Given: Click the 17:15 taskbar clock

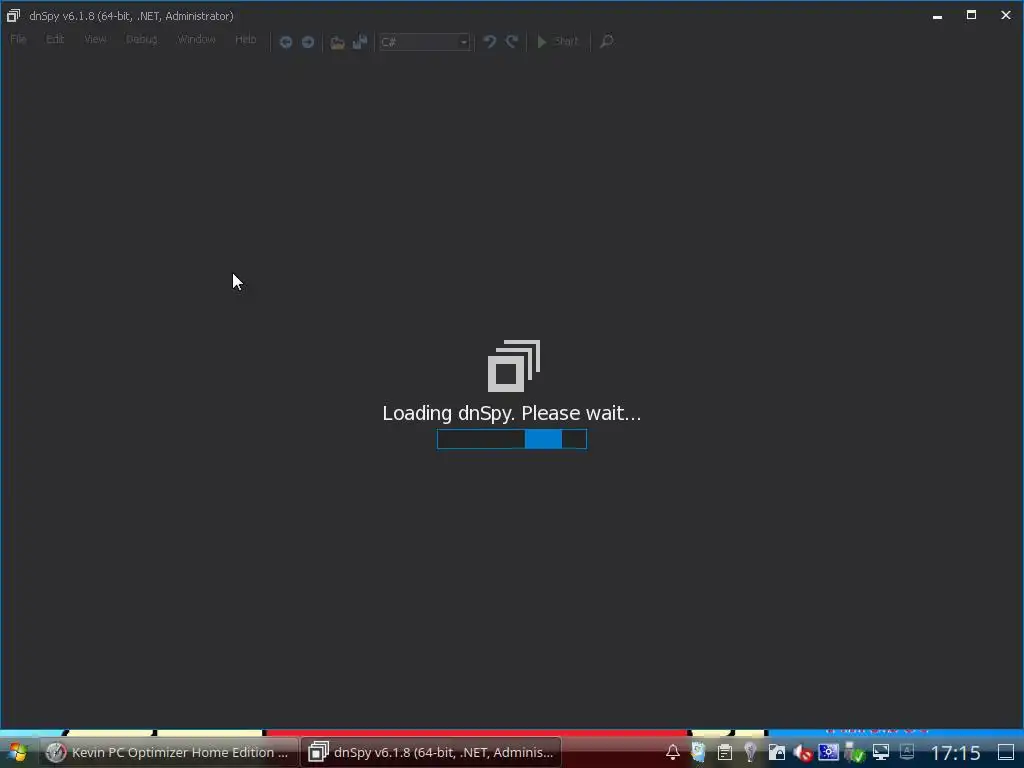Looking at the screenshot, I should [955, 753].
